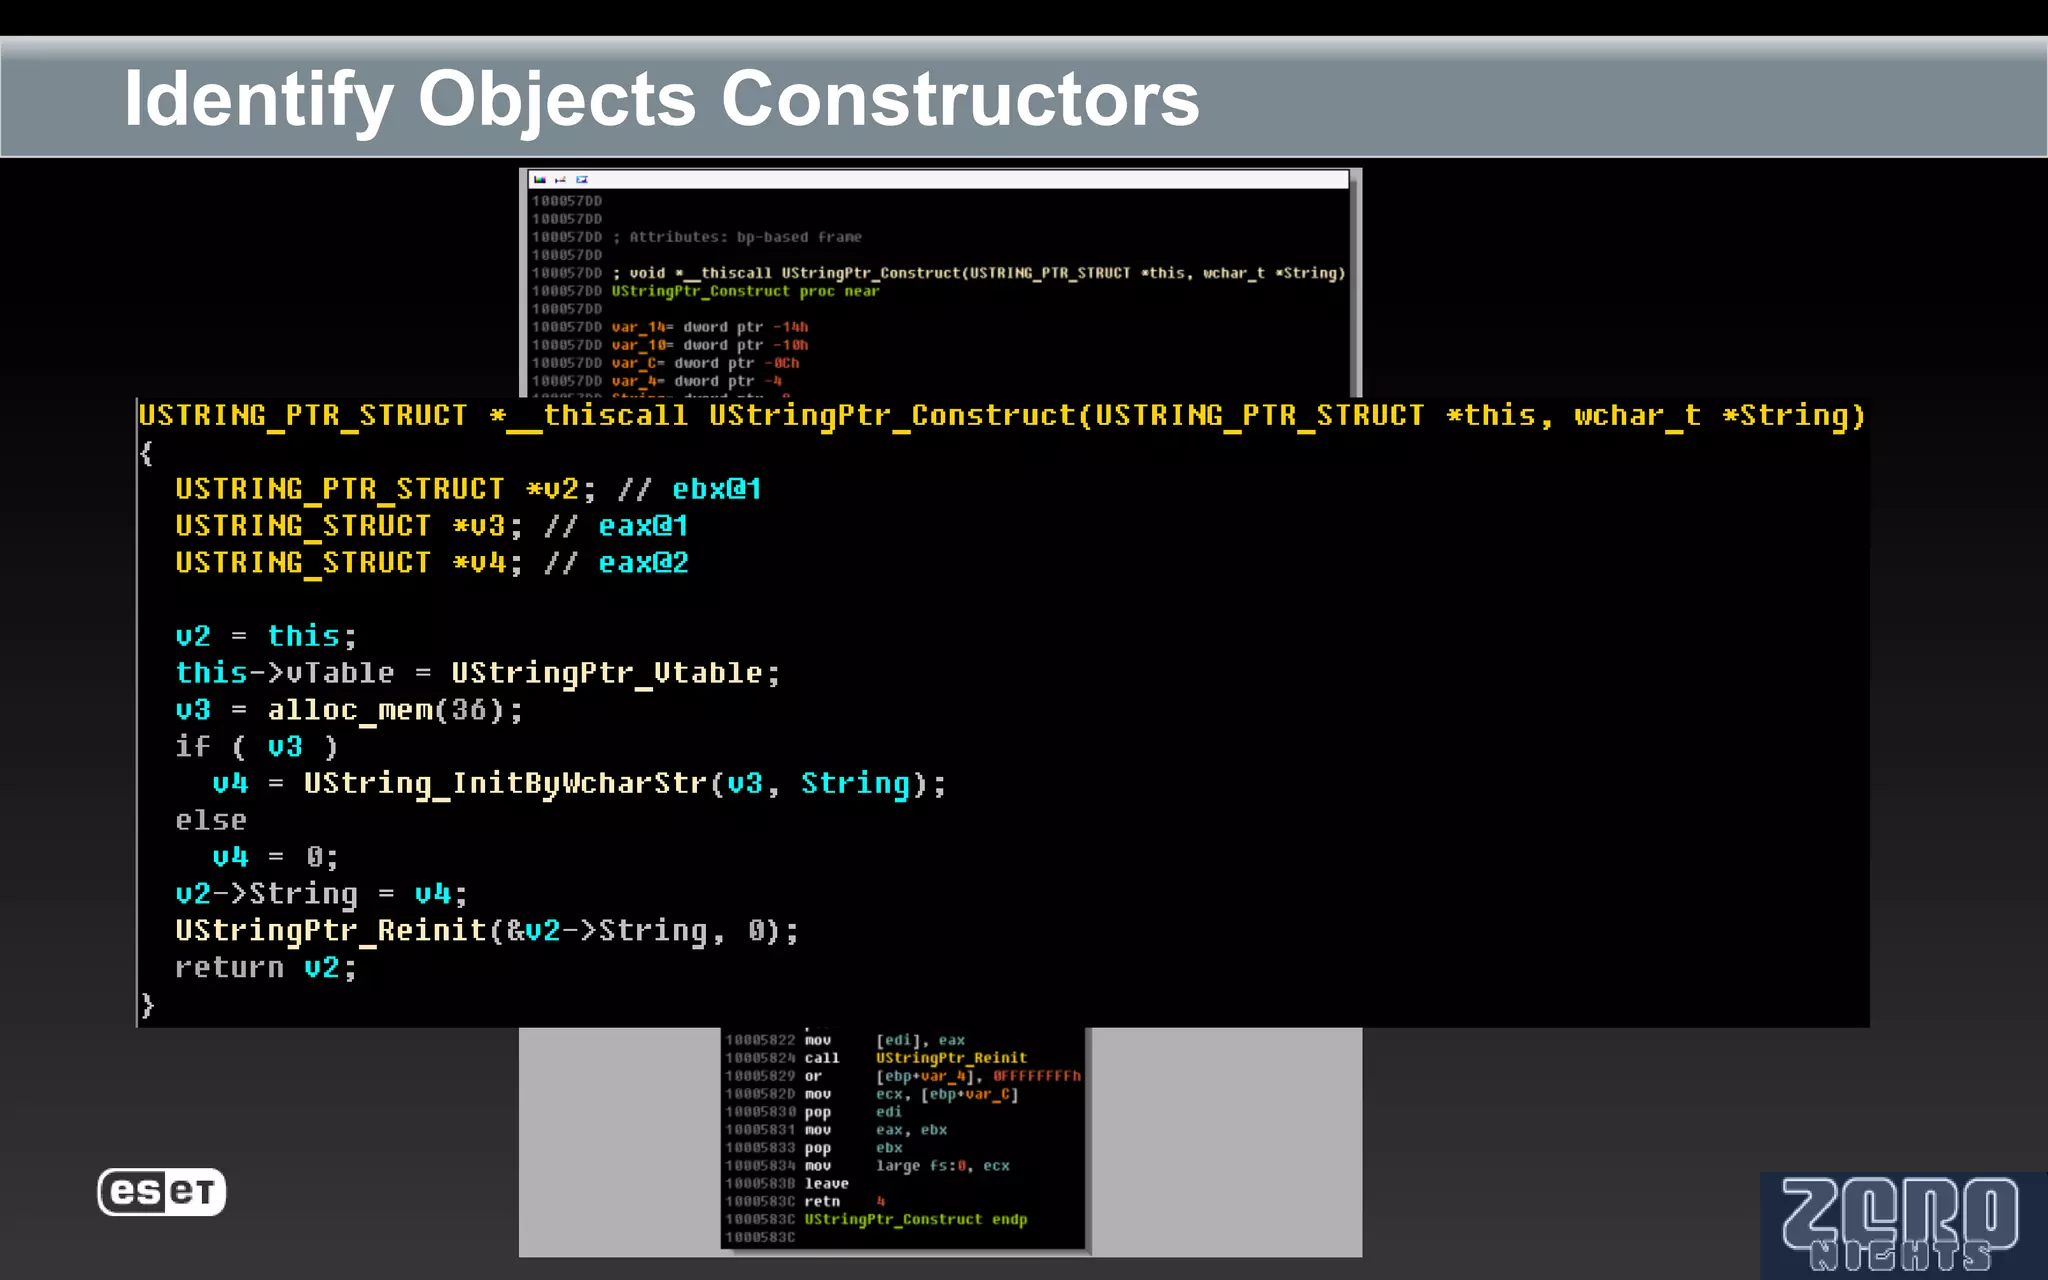Click the 'v2->String = v4;' statement
The height and width of the screenshot is (1280, 2048).
tap(321, 894)
